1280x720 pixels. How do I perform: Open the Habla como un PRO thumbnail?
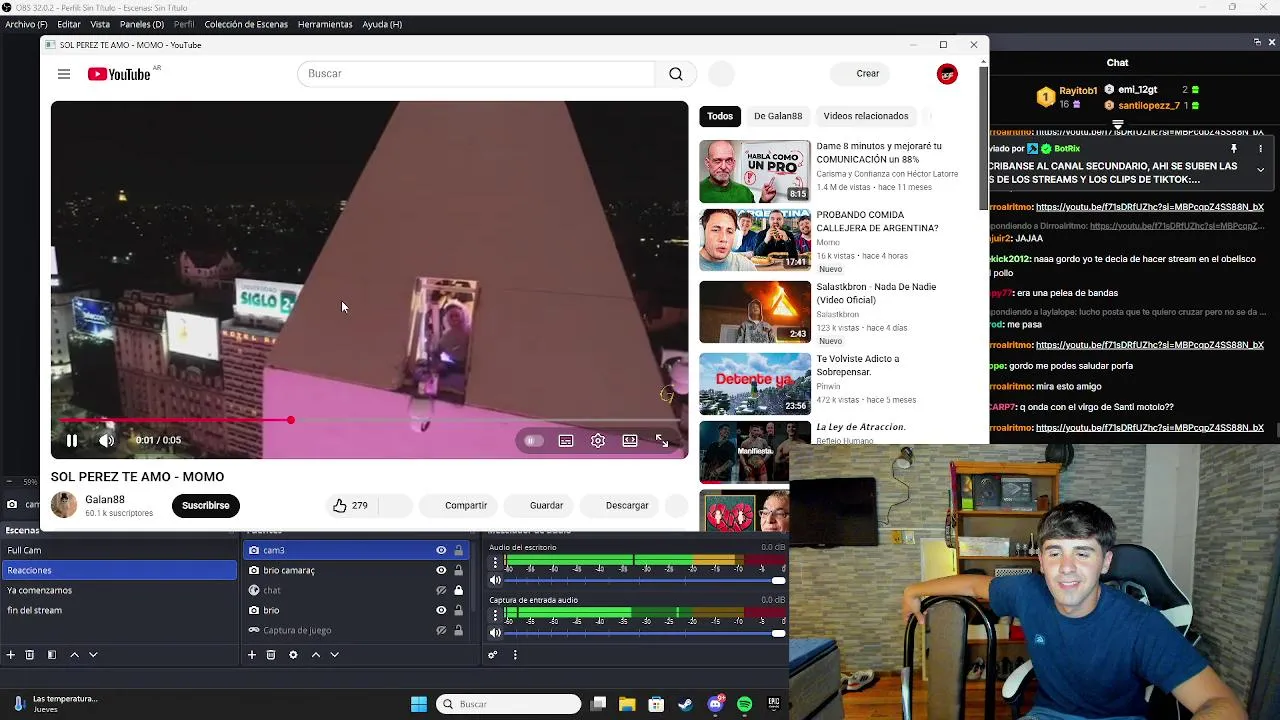[x=755, y=171]
